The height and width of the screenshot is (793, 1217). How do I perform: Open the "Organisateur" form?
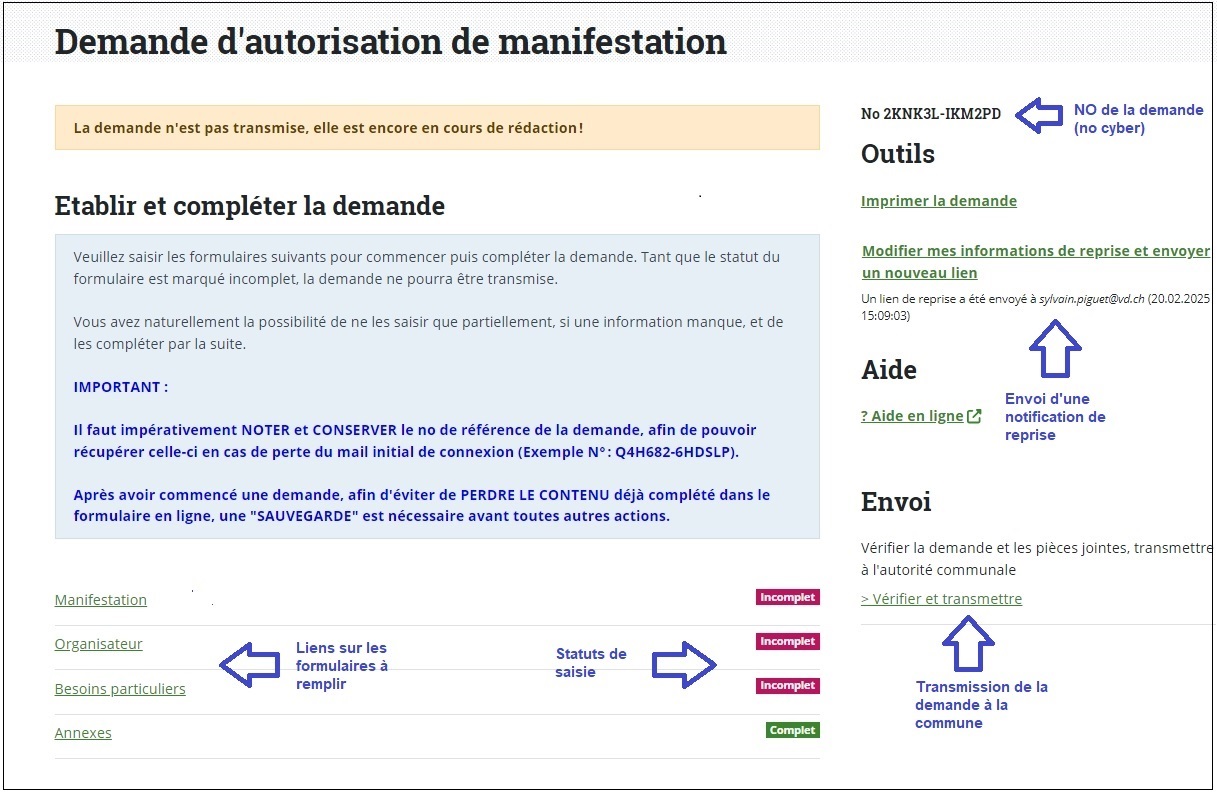[x=98, y=643]
